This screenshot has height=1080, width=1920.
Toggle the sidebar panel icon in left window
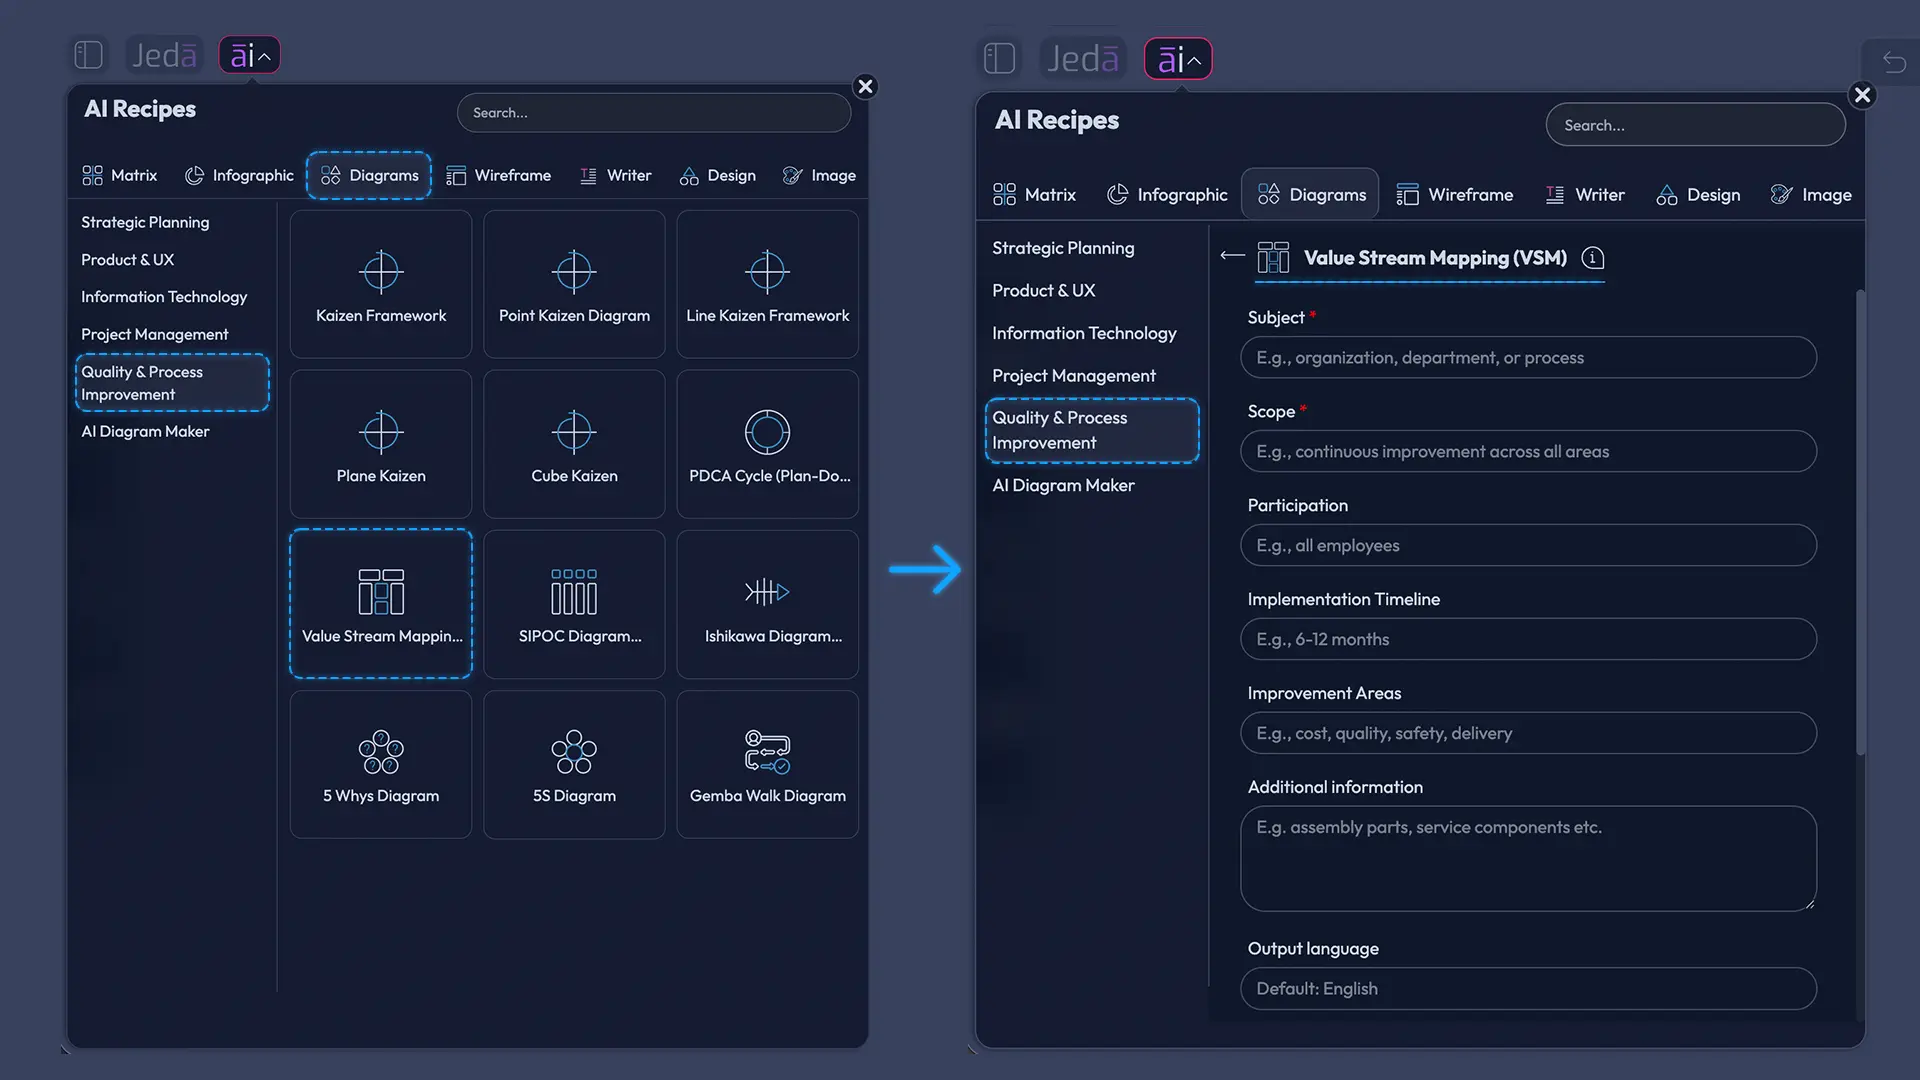point(89,55)
